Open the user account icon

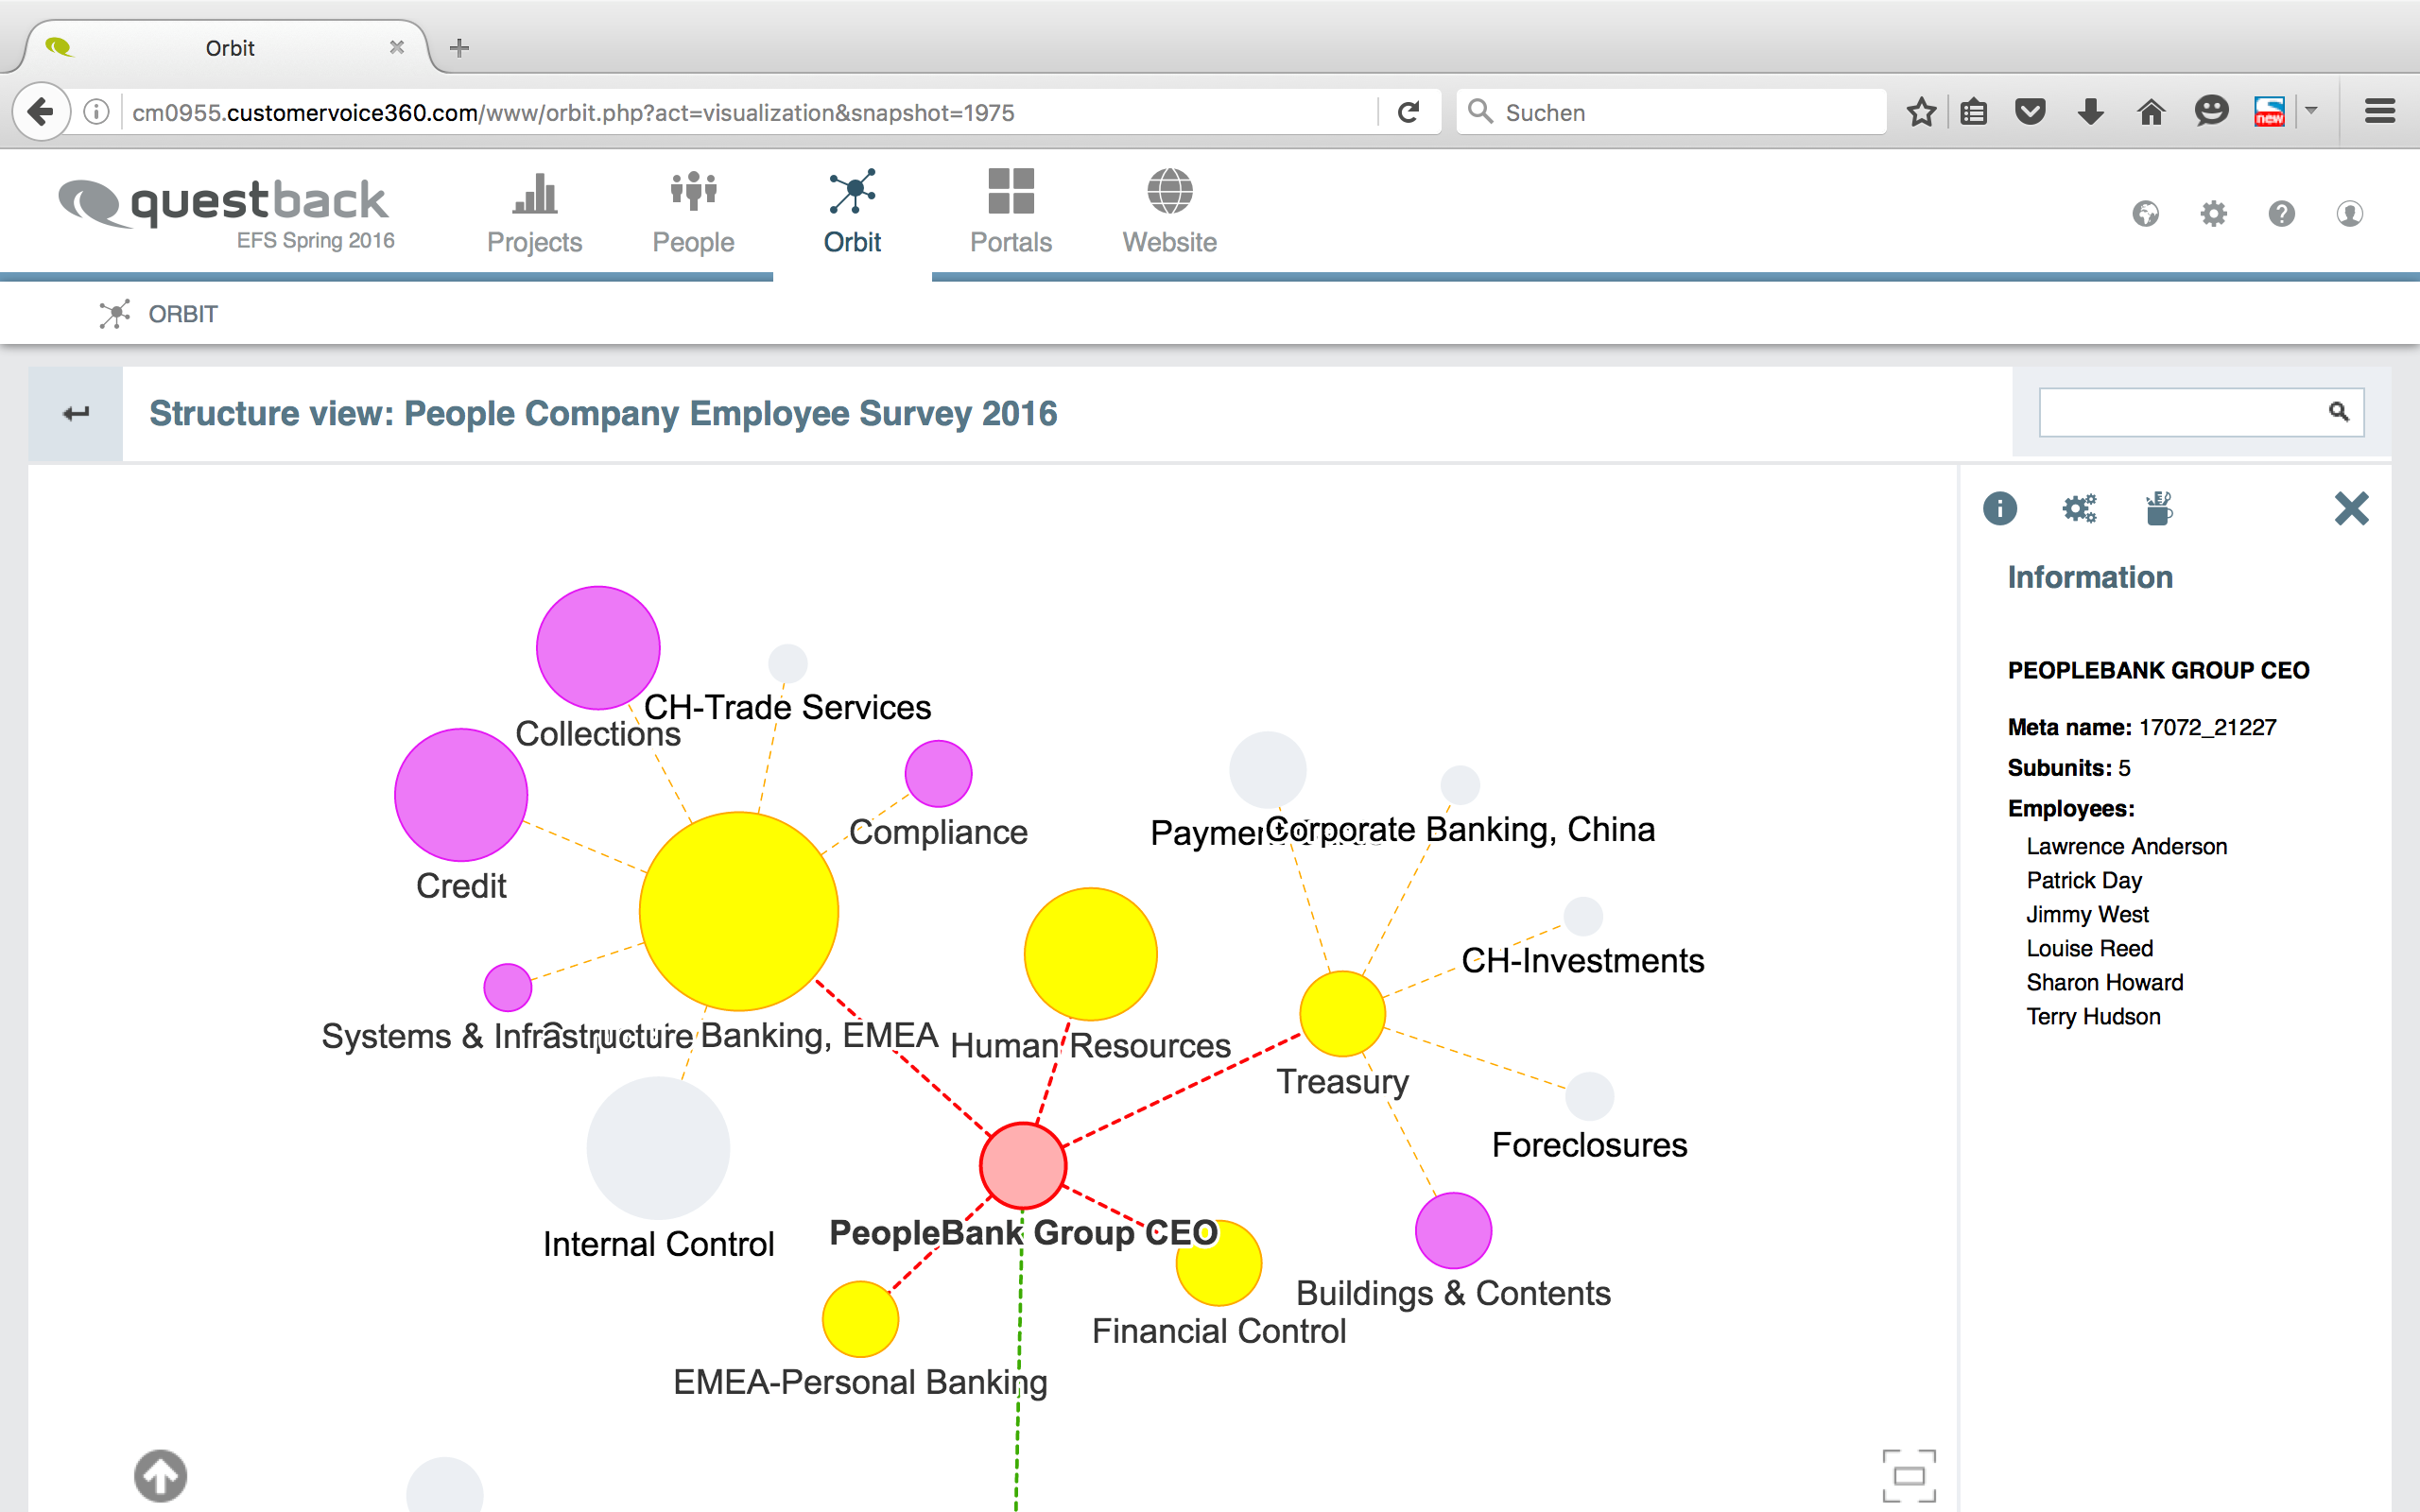click(2349, 213)
